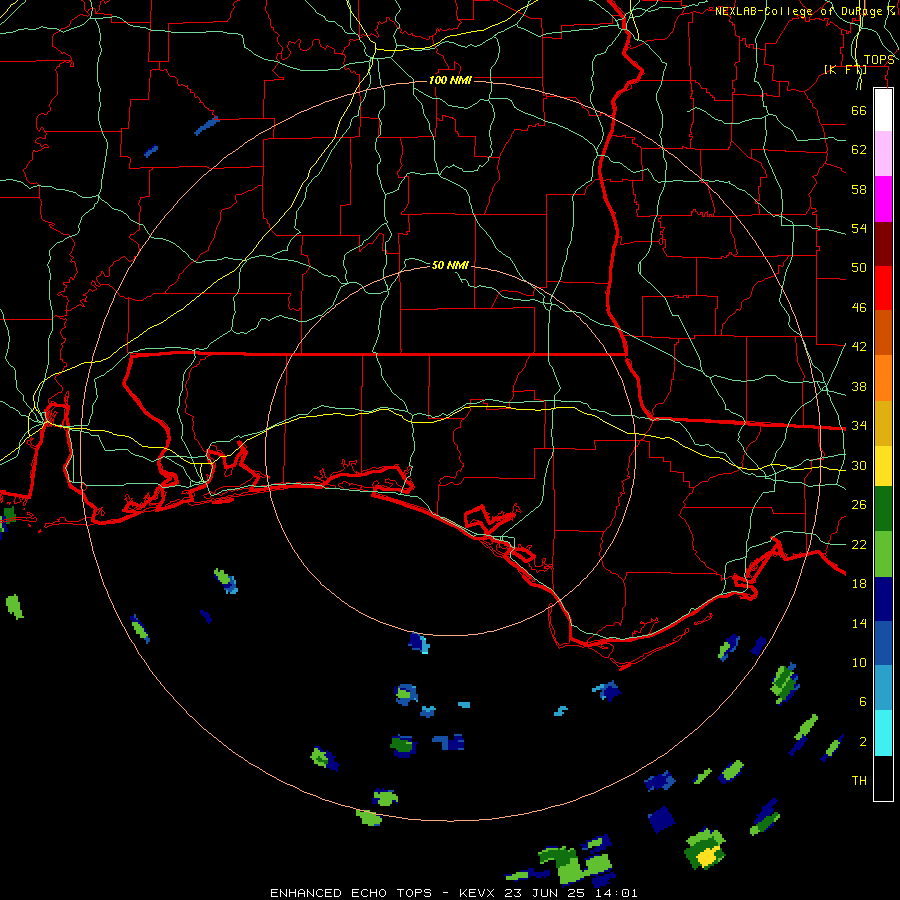
Task: Click the white swatch beside the 66 label
Action: (883, 110)
